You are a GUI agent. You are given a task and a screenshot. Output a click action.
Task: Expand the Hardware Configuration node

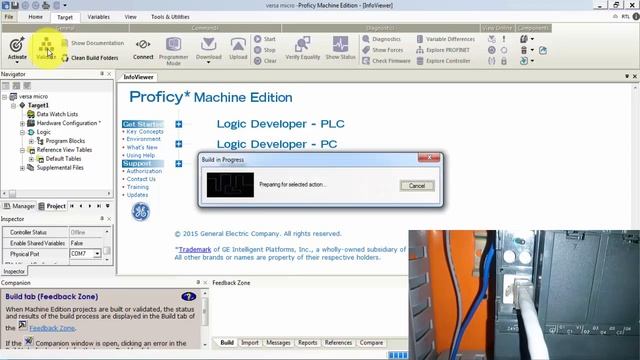click(22, 123)
